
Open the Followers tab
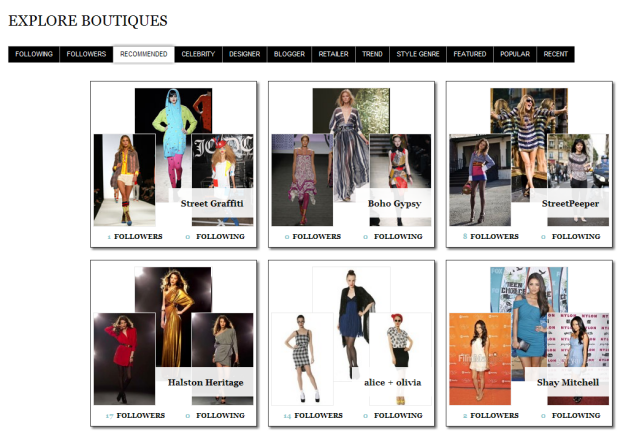(86, 54)
